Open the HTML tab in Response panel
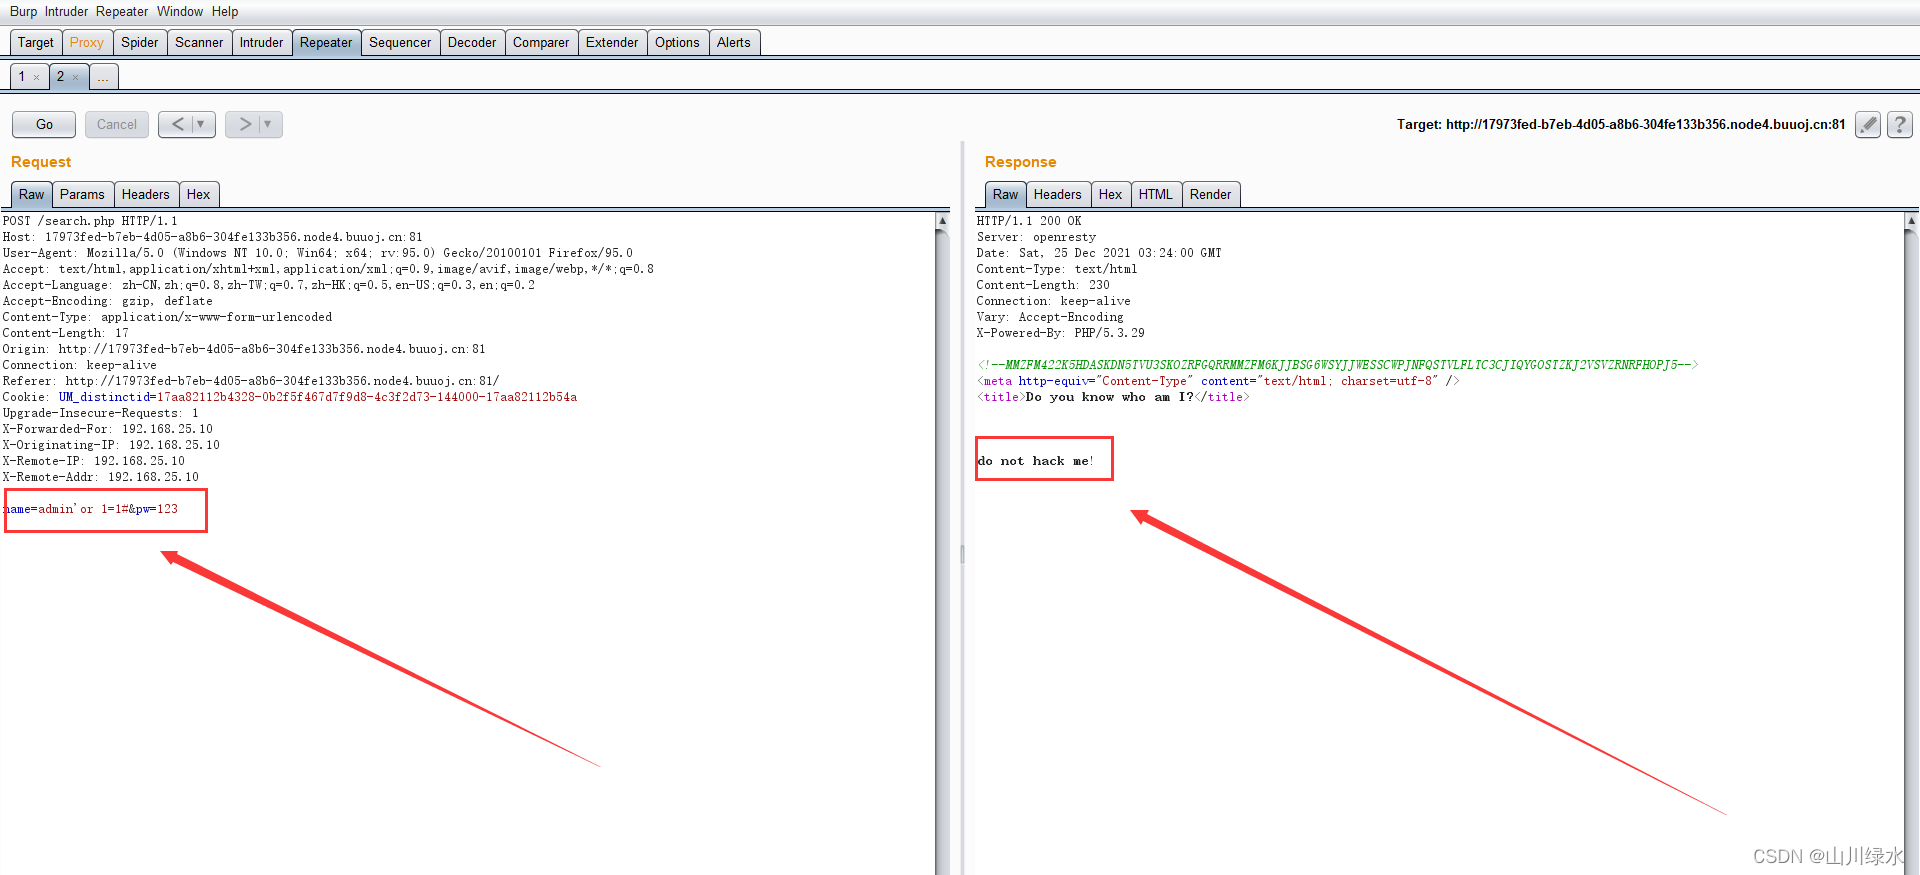Screen dimensions: 1920x875 point(1155,194)
